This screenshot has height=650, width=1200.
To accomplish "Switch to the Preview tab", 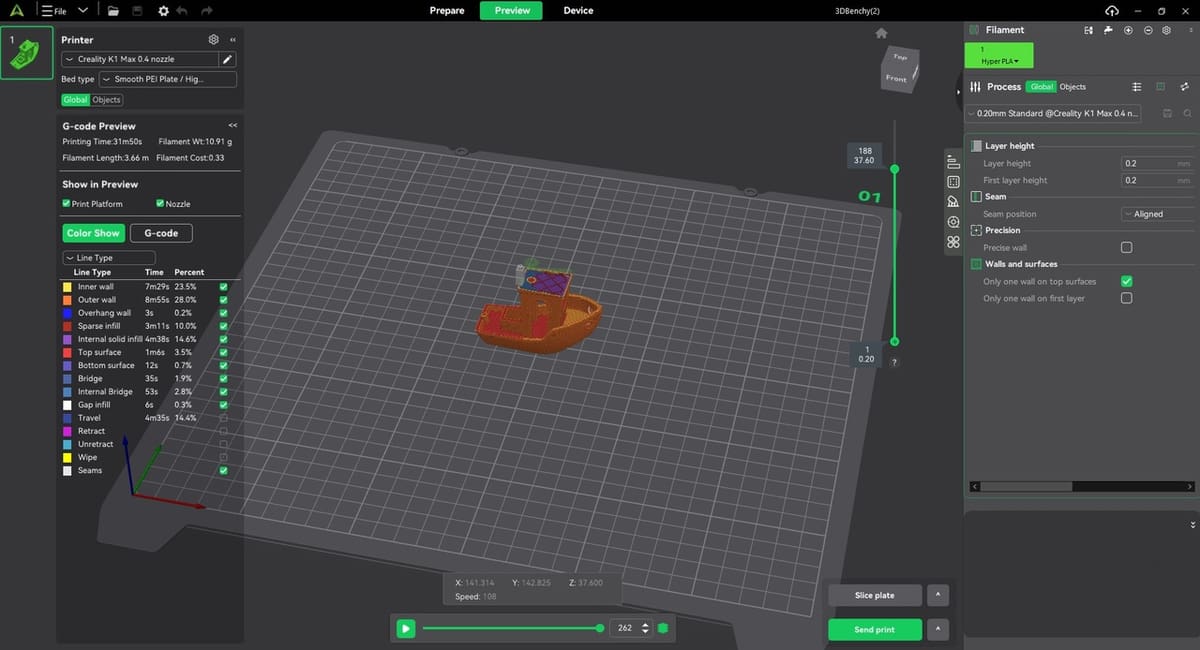I will [512, 11].
